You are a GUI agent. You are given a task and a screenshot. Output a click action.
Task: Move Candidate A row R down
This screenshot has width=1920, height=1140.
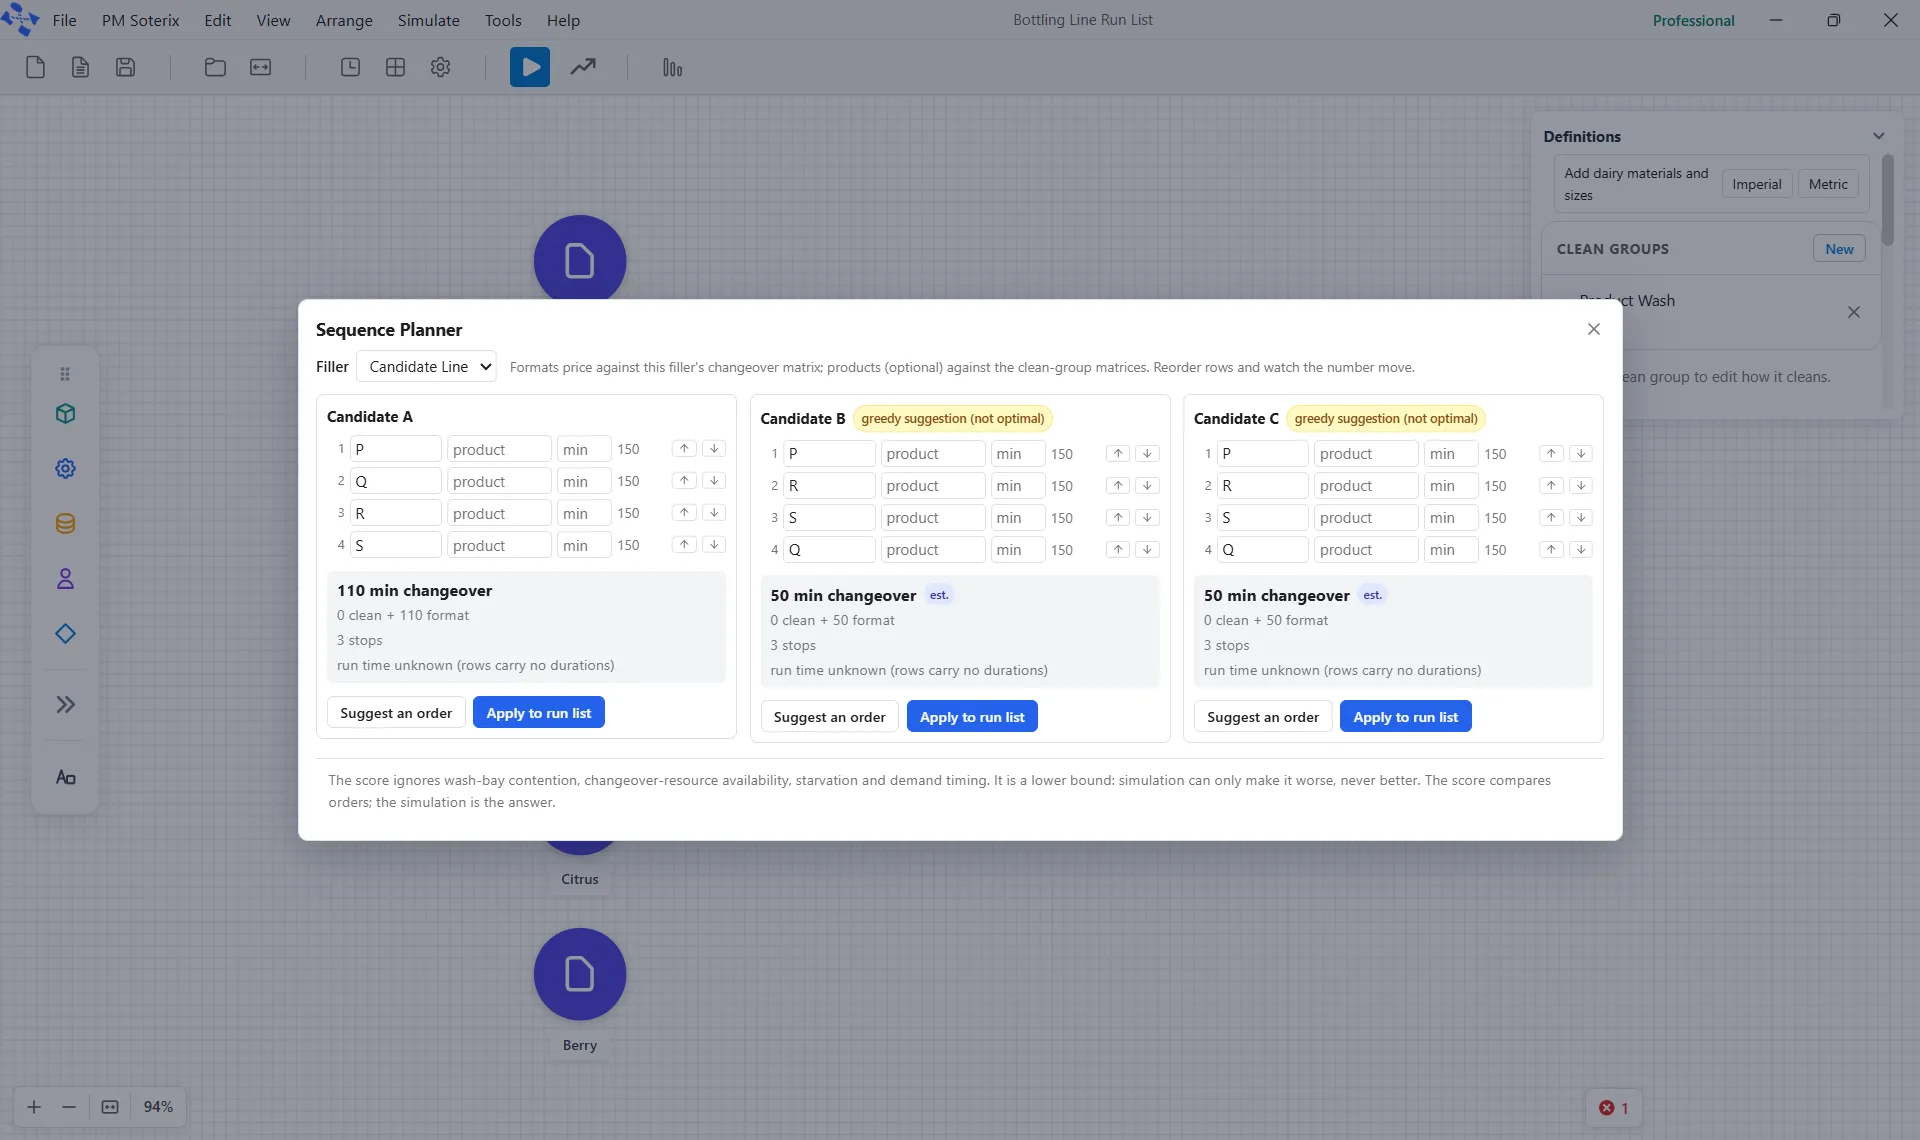[714, 513]
